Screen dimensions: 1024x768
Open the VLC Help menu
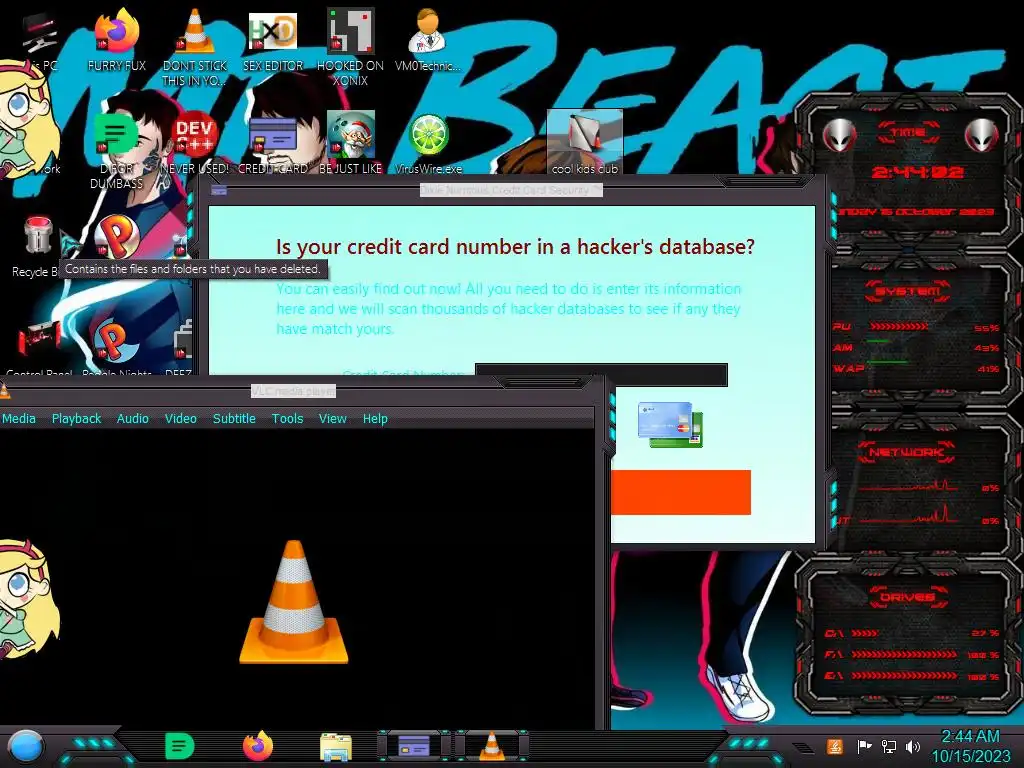(375, 419)
